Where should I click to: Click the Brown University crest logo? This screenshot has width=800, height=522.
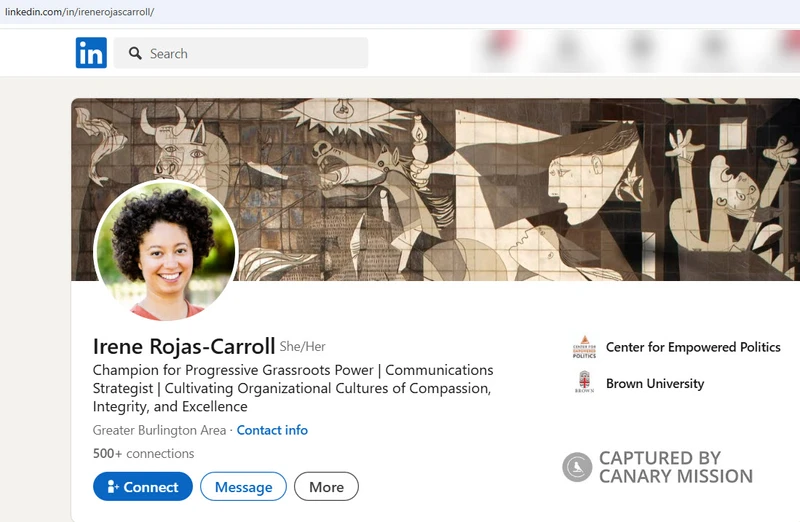[x=584, y=383]
